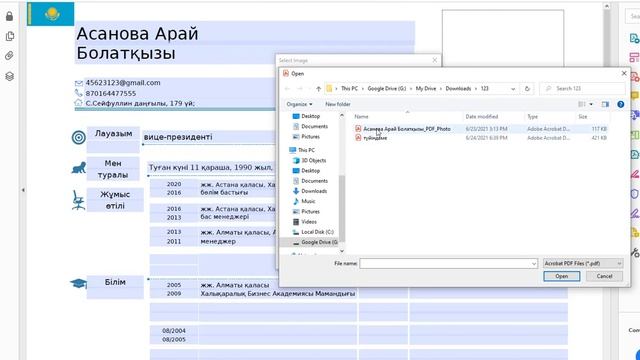Click the Білім label field

115,287
